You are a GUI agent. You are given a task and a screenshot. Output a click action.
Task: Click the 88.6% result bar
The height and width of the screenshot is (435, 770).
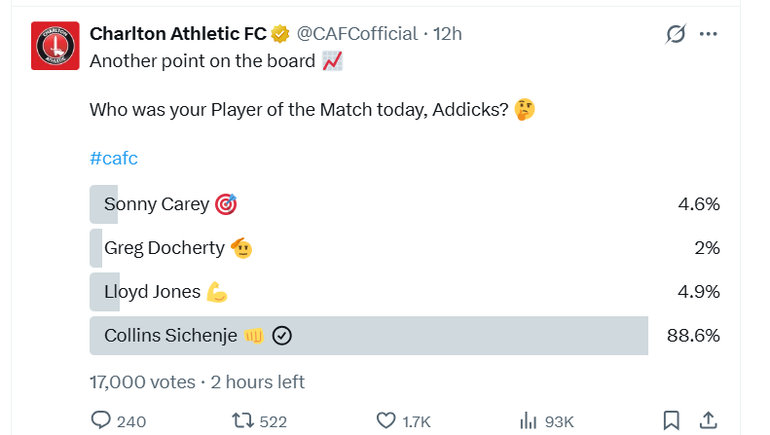pyautogui.click(x=369, y=336)
